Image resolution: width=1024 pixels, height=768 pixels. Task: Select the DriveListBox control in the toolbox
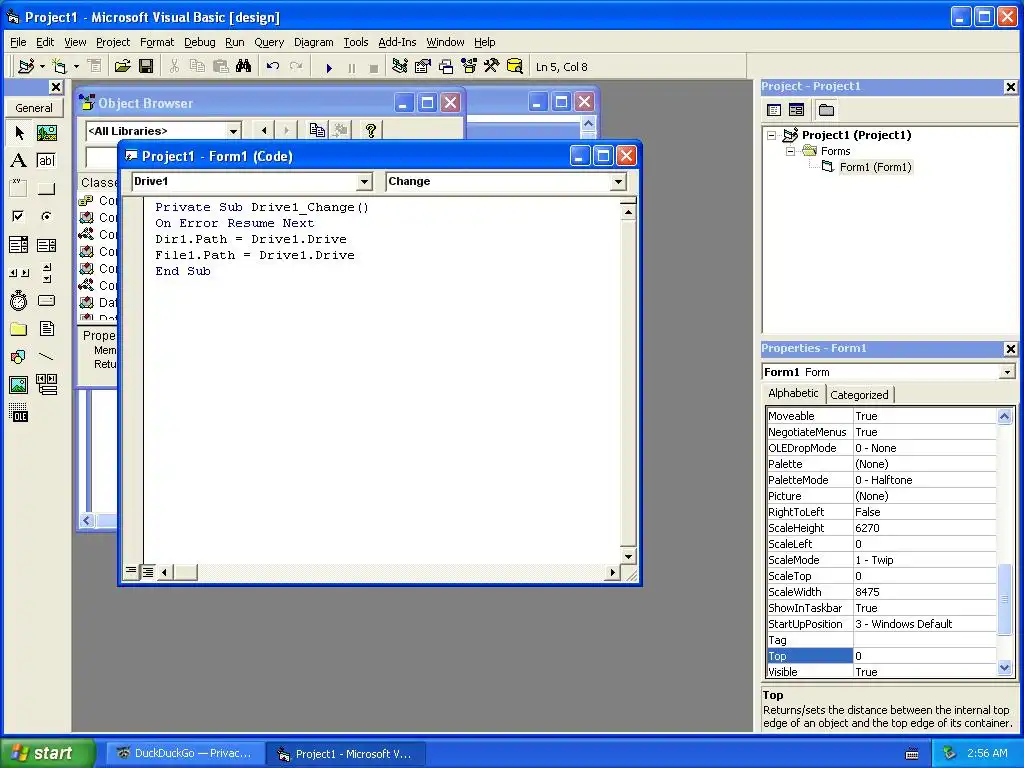click(x=46, y=300)
